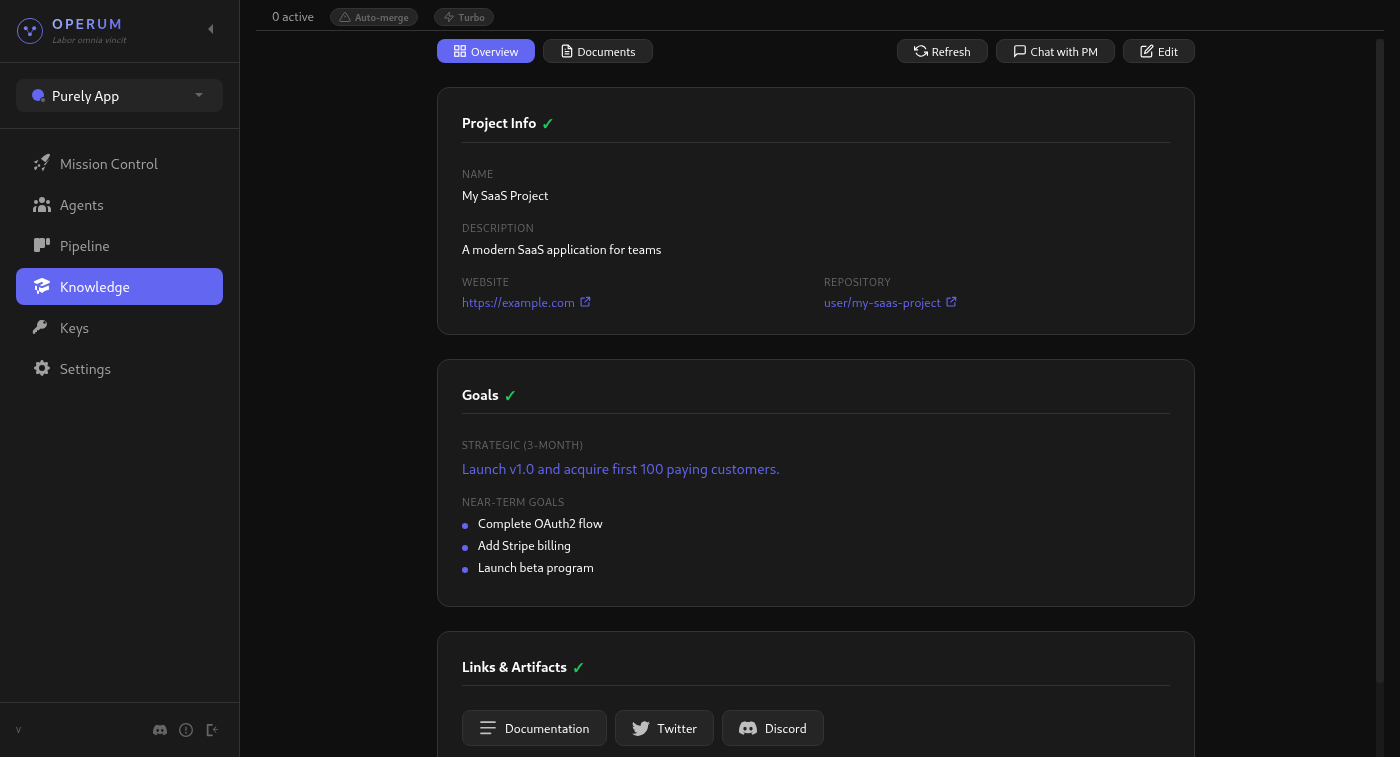Viewport: 1400px width, 757px height.
Task: Switch to the Documents tab
Action: 597,51
